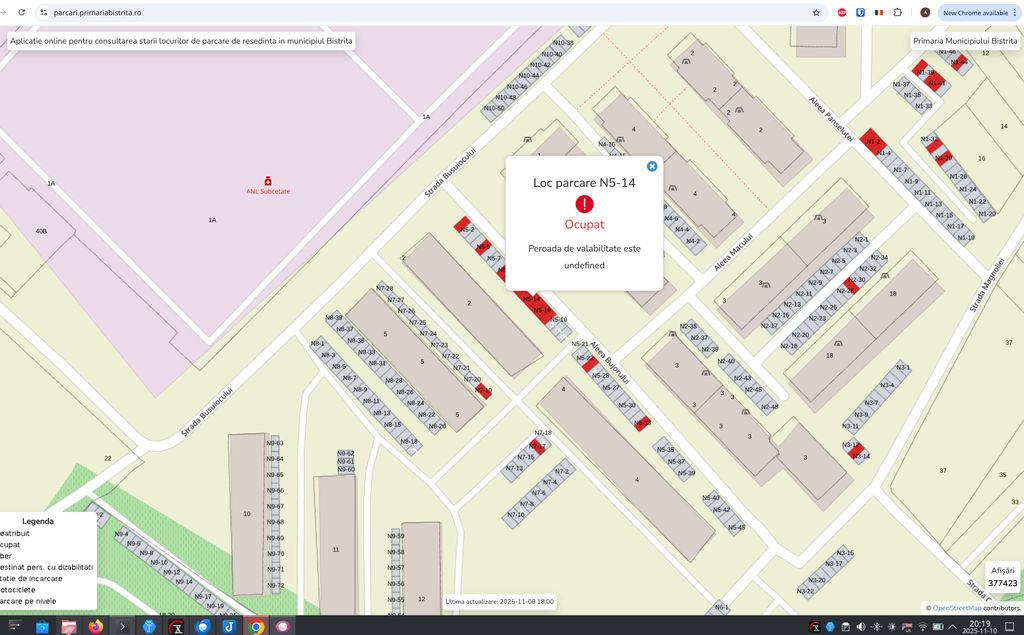
Task: Open the Chrome extensions puzzle icon
Action: tap(897, 13)
